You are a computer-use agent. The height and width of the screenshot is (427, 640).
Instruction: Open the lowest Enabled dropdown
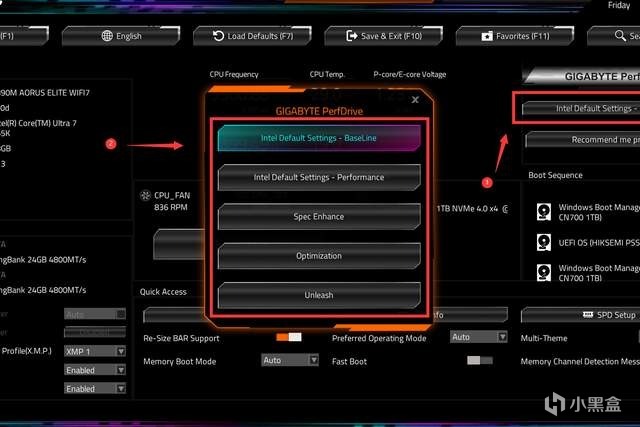(x=95, y=388)
